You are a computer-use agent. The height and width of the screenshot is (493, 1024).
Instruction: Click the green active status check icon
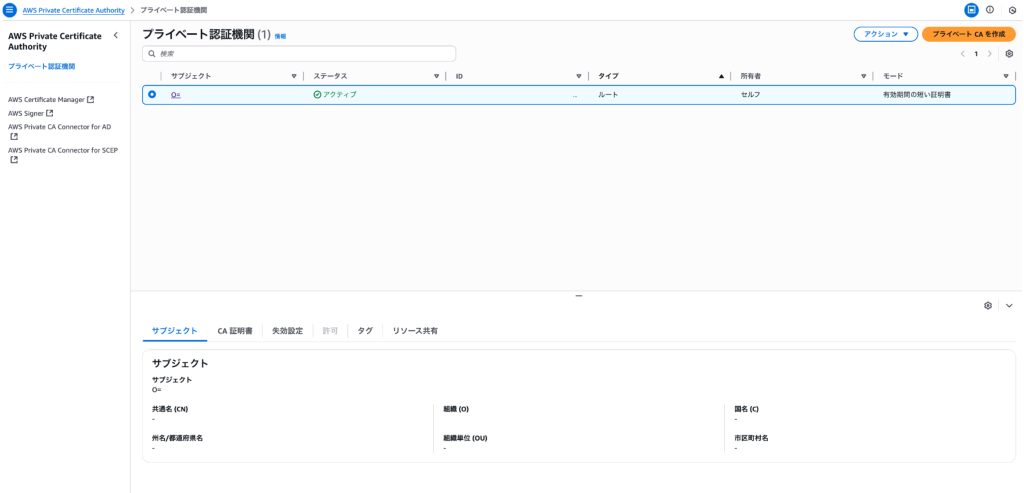pos(317,95)
